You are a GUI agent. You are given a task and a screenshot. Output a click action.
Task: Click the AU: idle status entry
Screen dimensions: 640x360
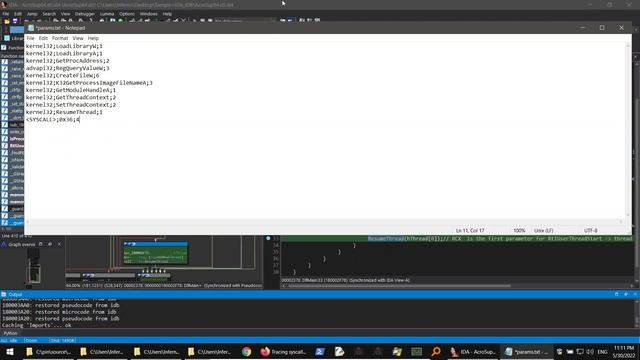pyautogui.click(x=9, y=340)
